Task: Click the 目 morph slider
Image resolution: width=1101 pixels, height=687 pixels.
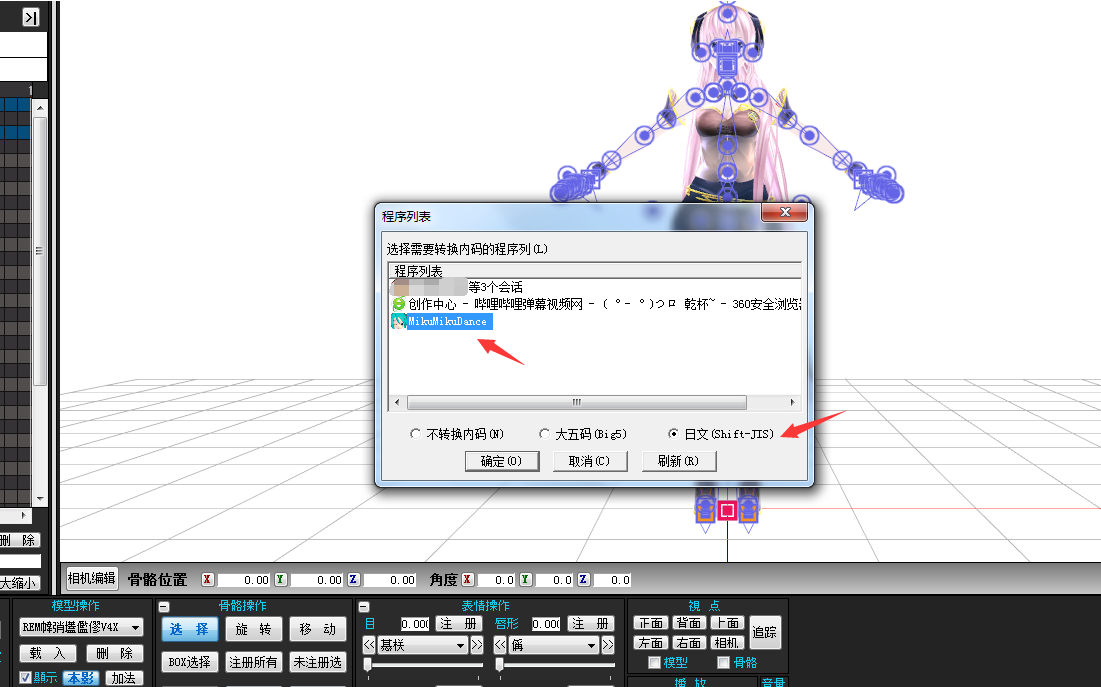Action: point(367,664)
